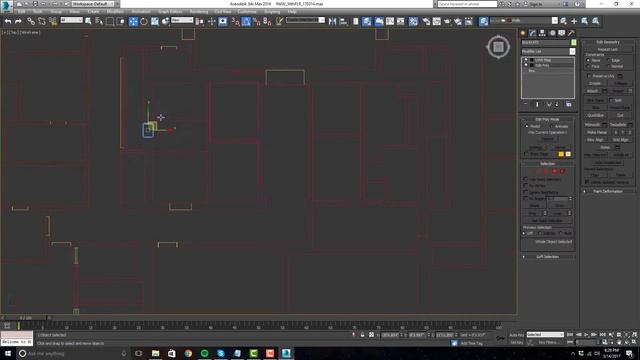This screenshot has height=360, width=640.
Task: Switch to the Hierarchy command panel tab
Action: tap(542, 33)
